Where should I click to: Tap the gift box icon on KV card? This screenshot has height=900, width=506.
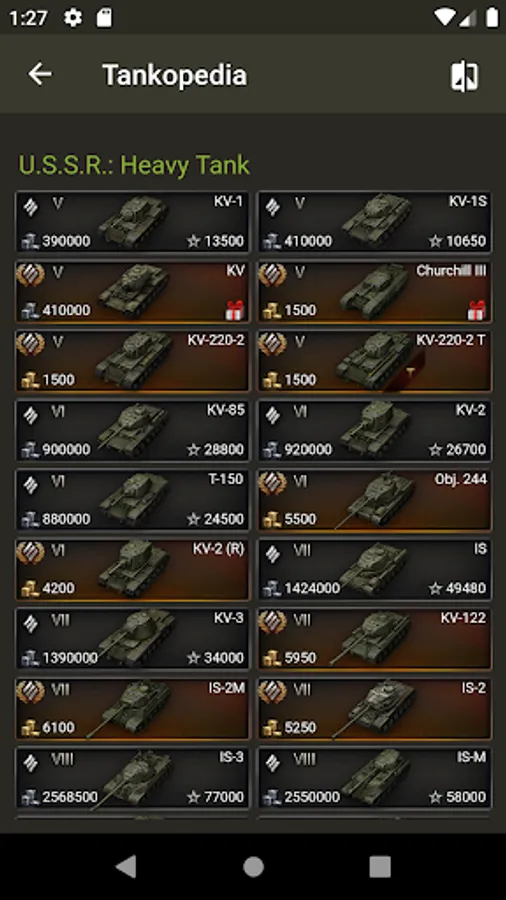[235, 311]
